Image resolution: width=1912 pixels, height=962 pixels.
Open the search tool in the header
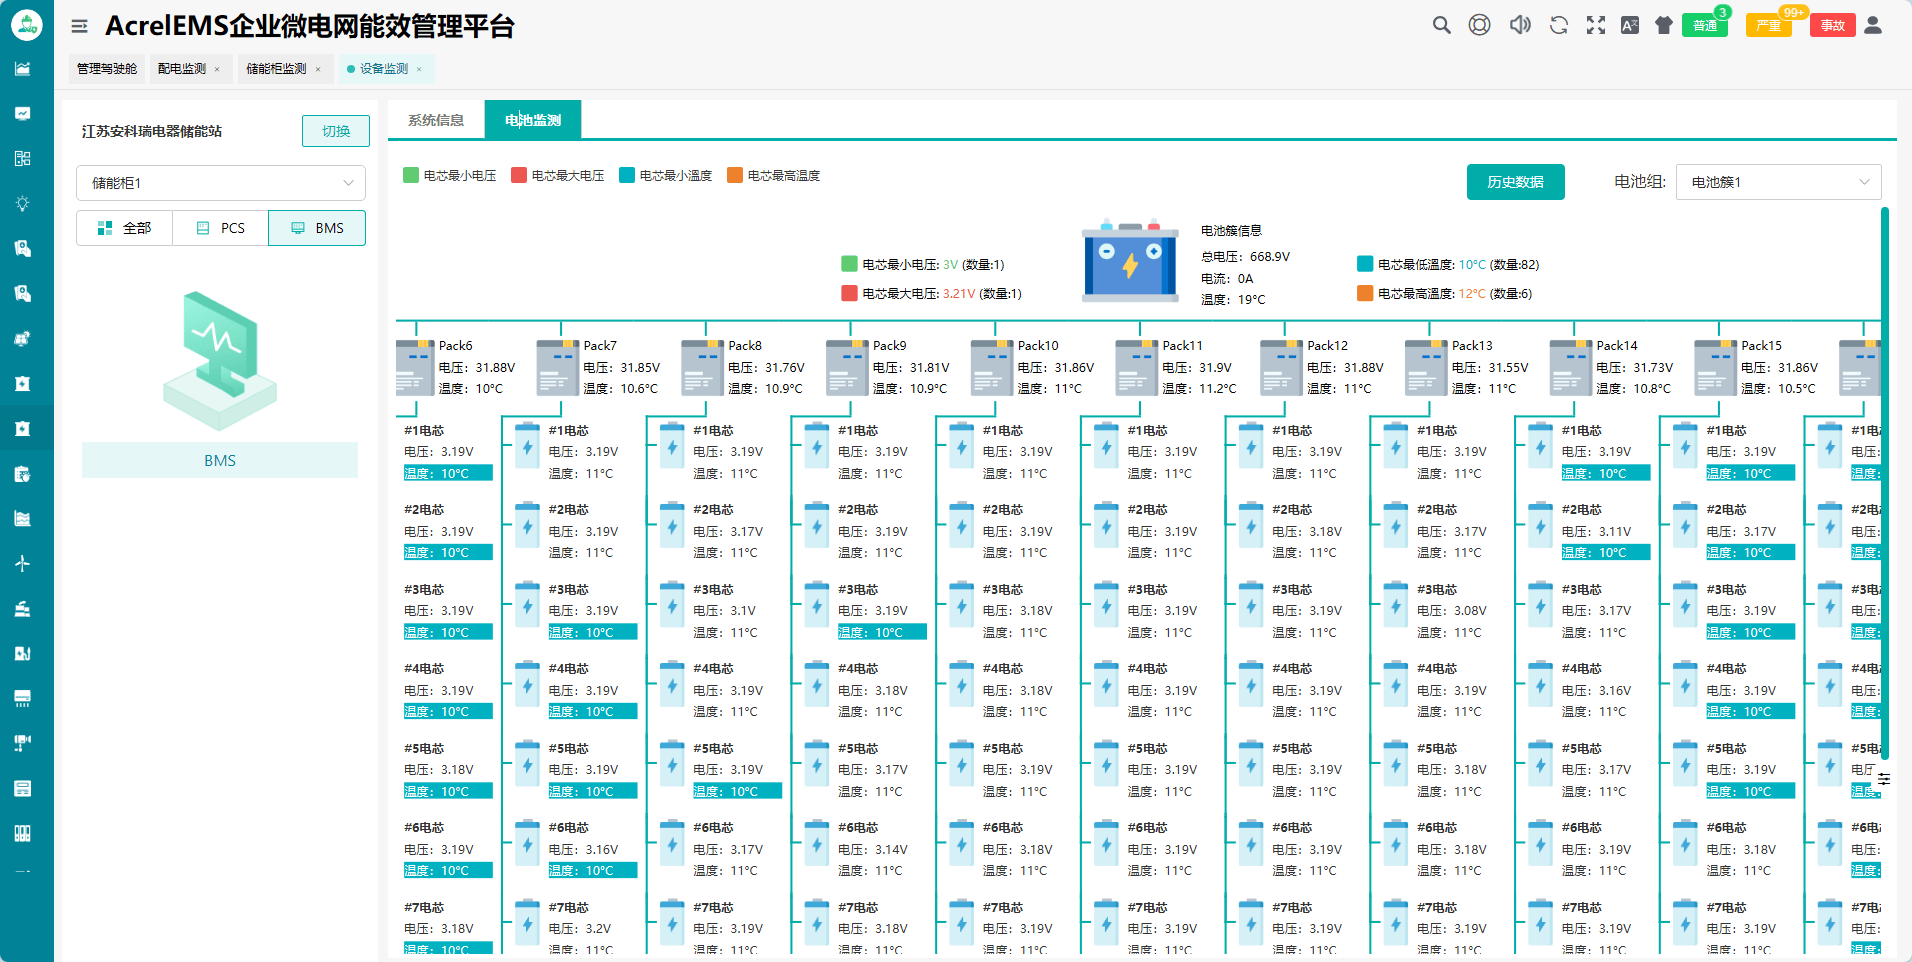[x=1441, y=25]
